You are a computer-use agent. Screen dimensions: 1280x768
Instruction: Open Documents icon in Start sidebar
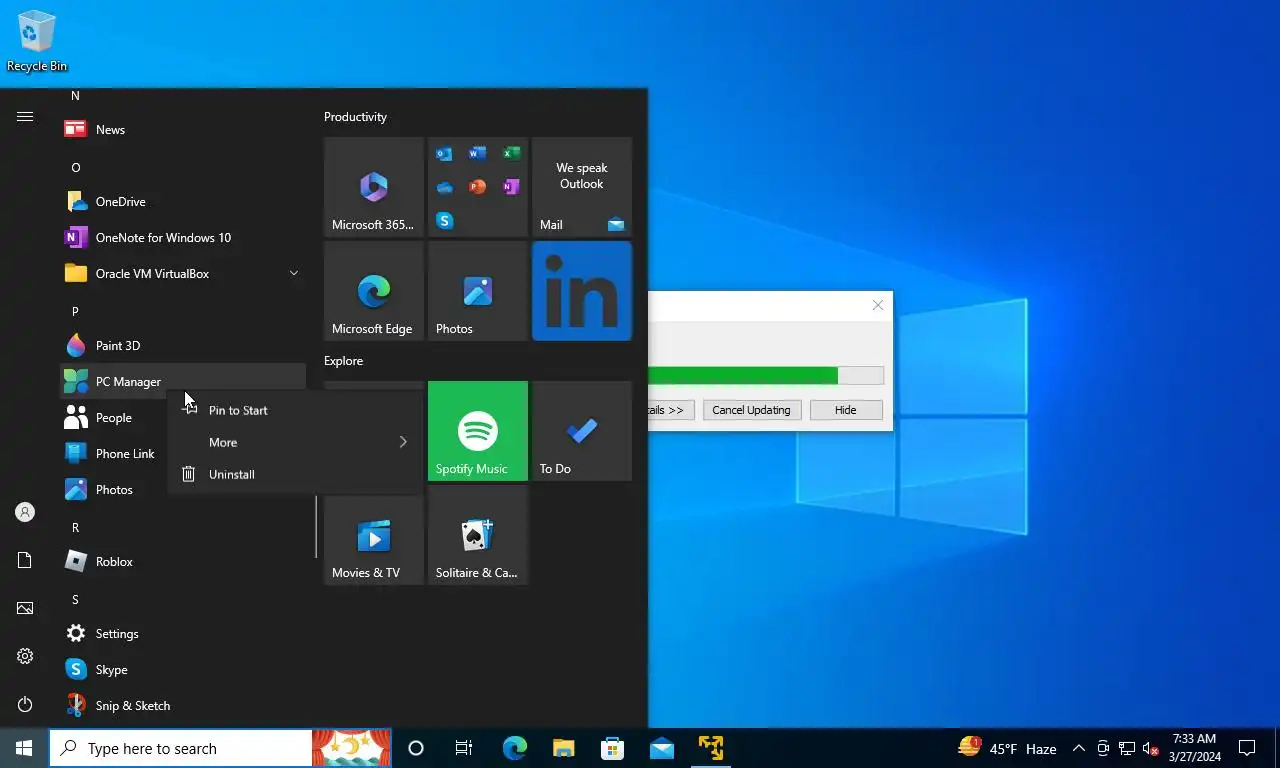(x=25, y=560)
